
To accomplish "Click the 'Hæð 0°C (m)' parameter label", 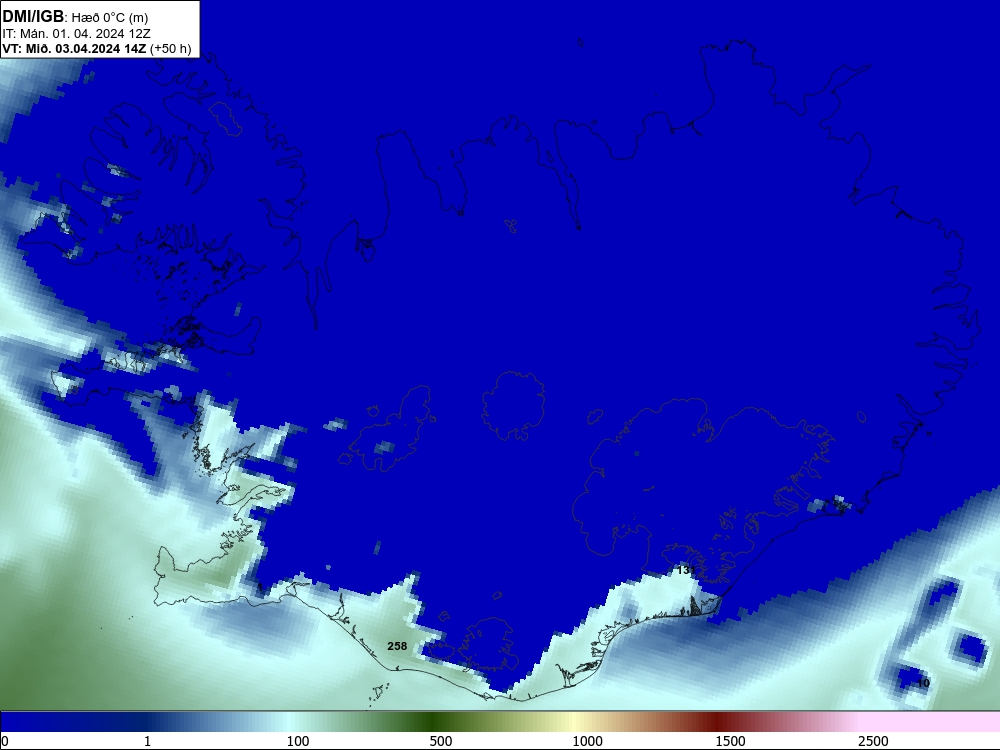I will 110,18.
